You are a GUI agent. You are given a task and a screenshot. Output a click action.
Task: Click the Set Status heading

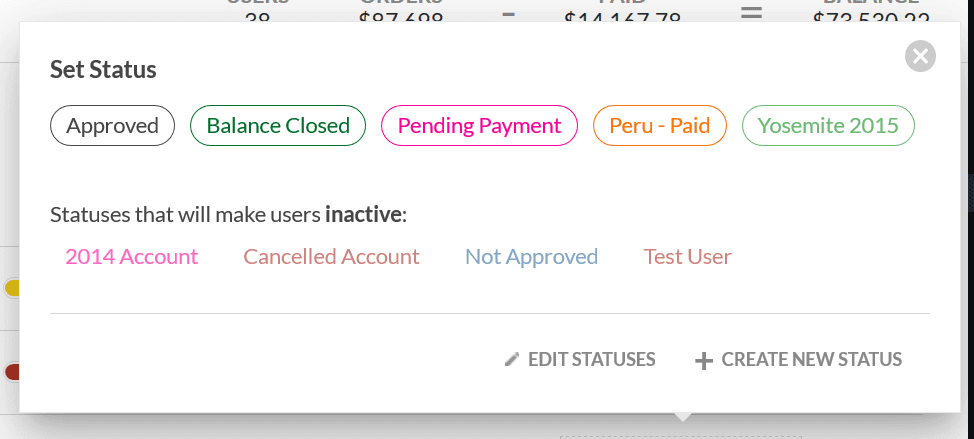click(104, 71)
